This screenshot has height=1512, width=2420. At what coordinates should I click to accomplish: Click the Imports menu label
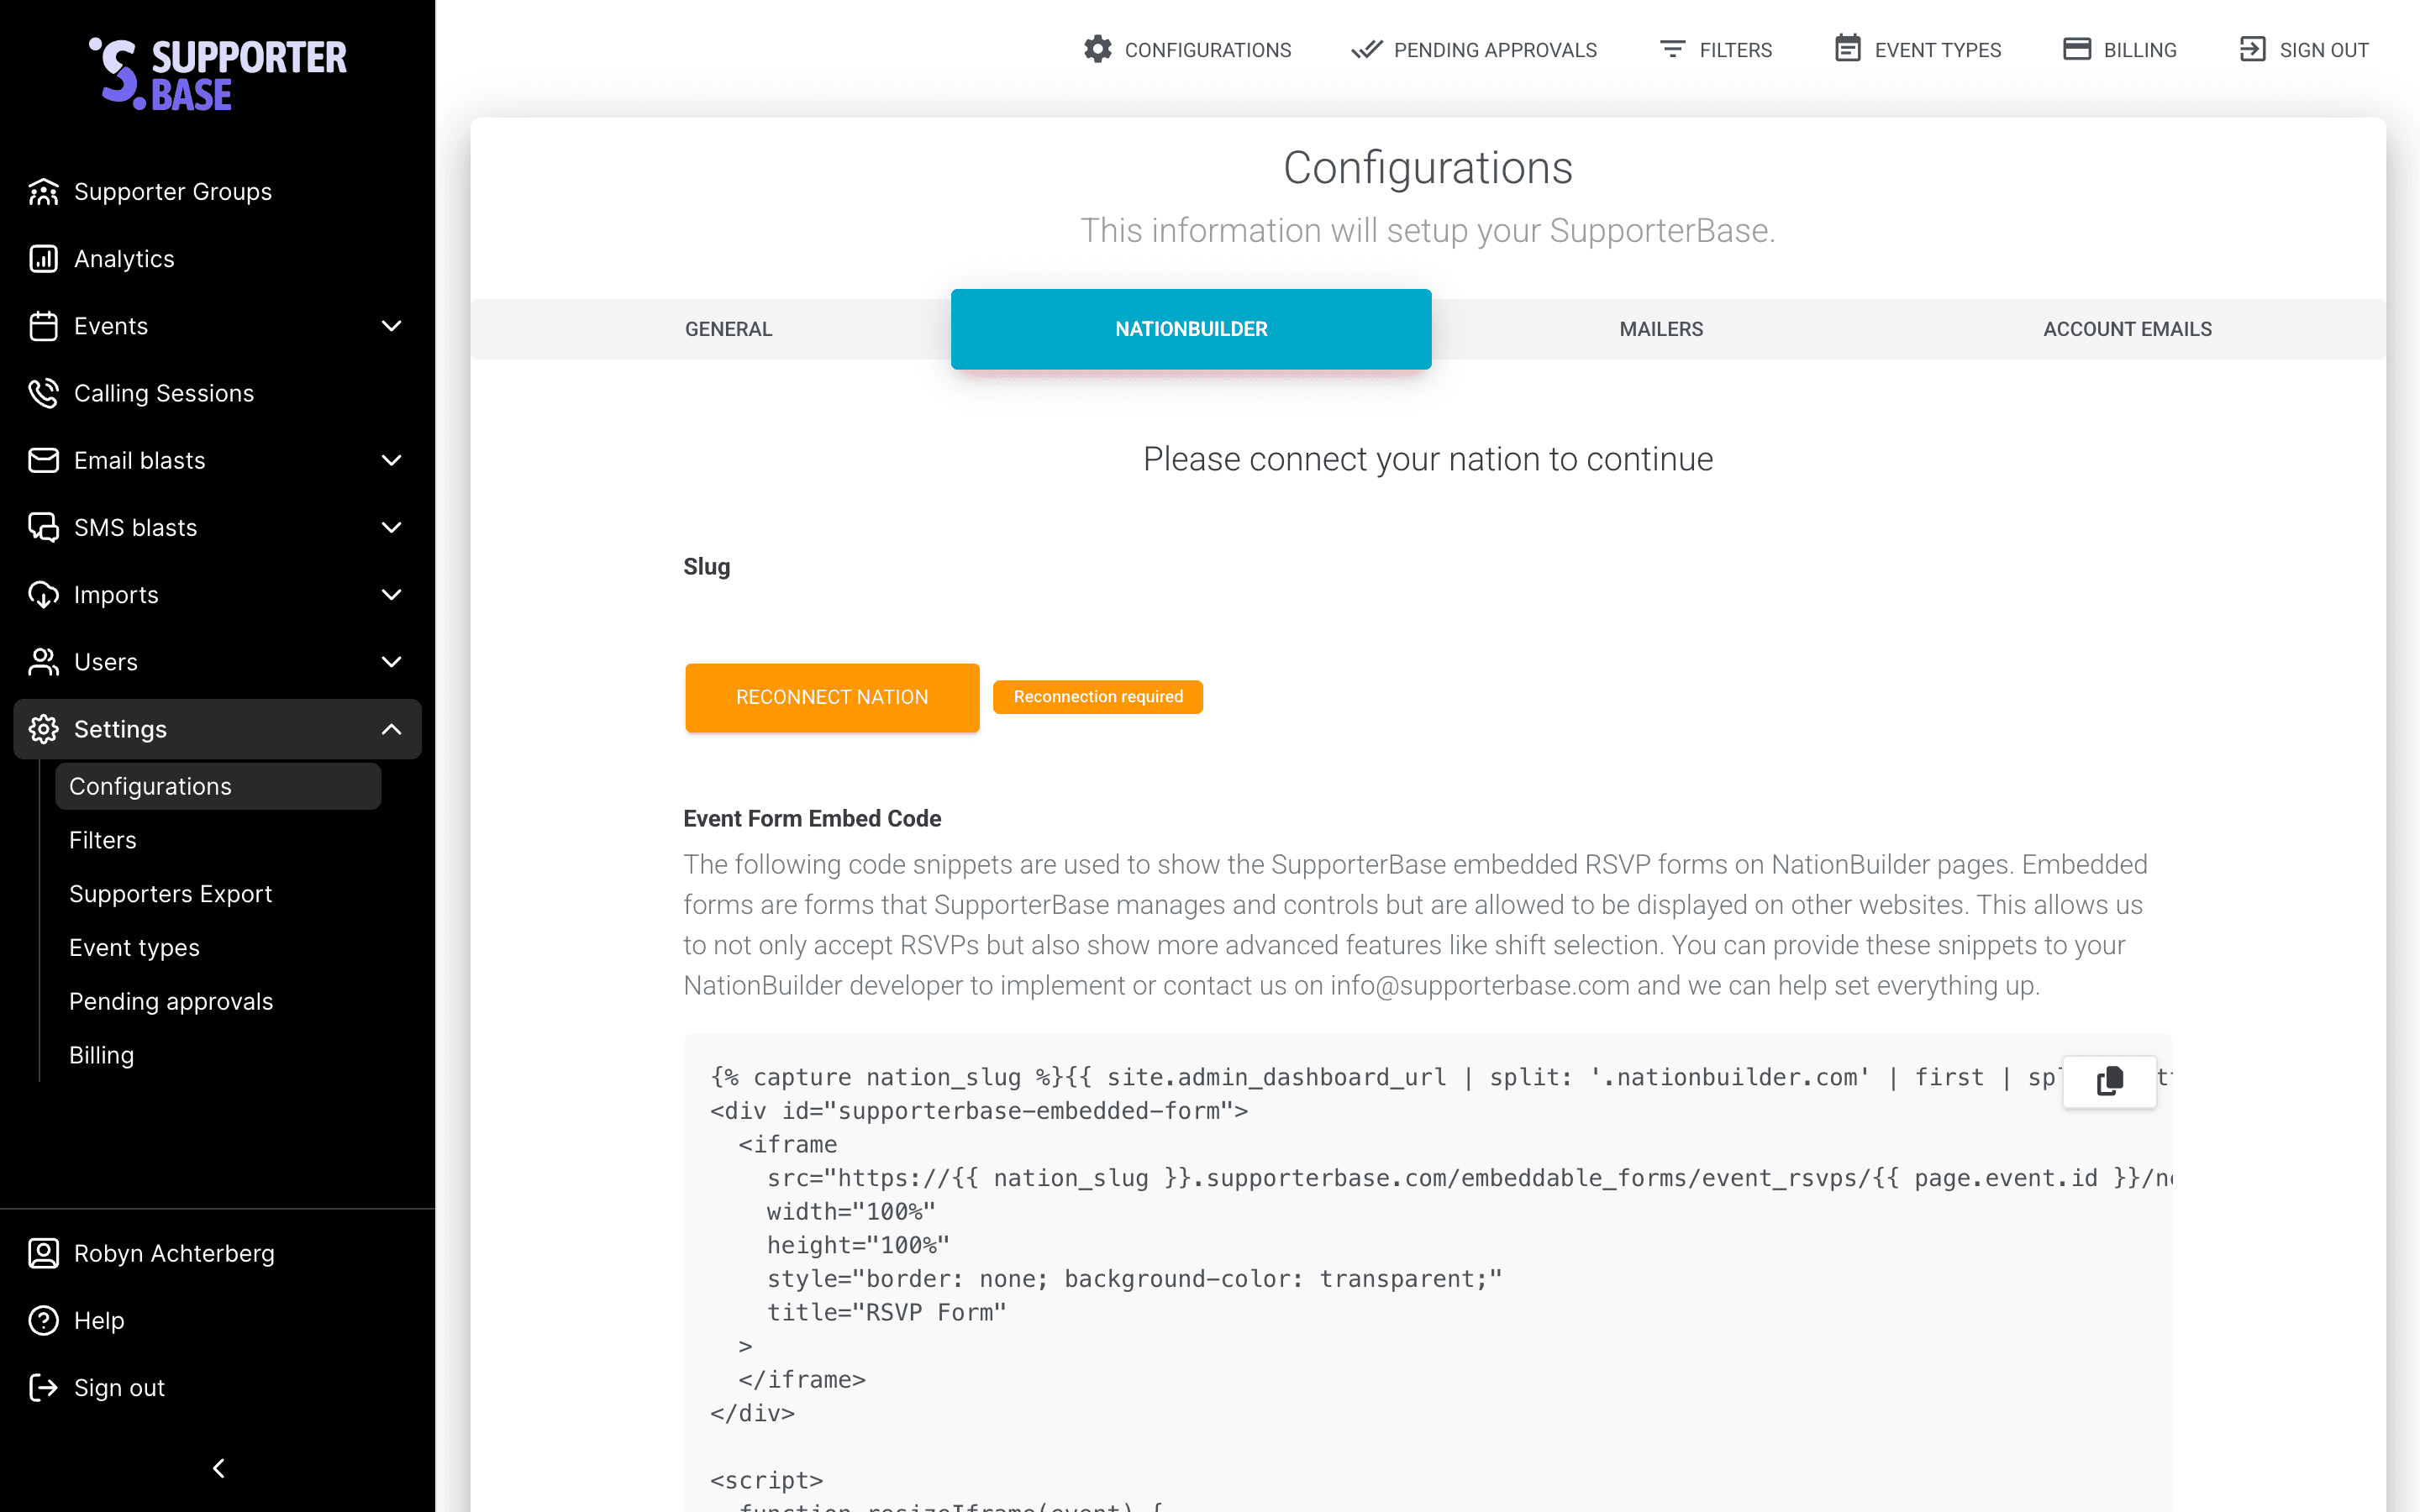tap(116, 595)
